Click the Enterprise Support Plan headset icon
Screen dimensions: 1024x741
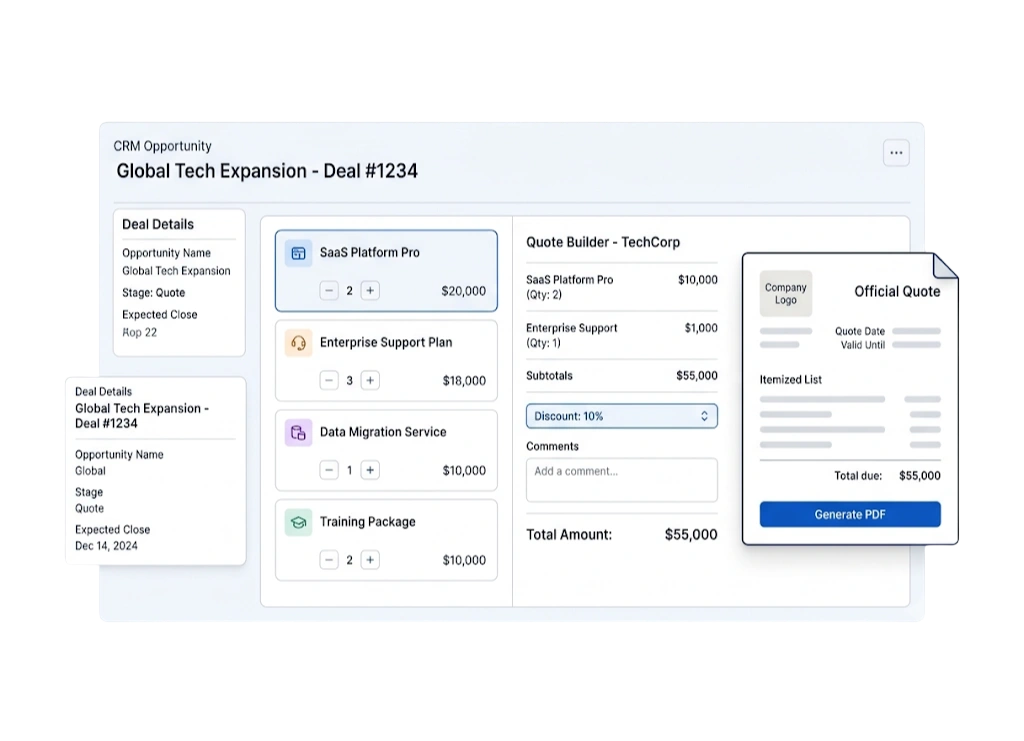pos(298,343)
